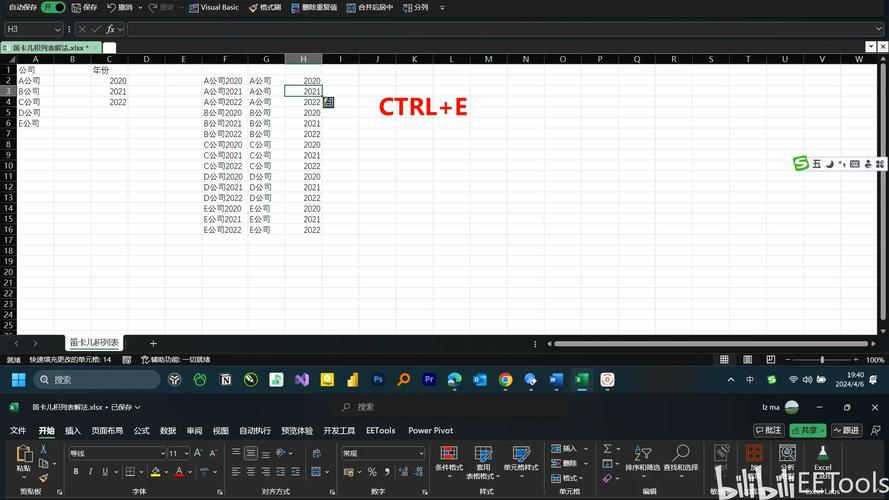The width and height of the screenshot is (889, 500).
Task: Open Word from the taskbar
Action: (x=556, y=380)
